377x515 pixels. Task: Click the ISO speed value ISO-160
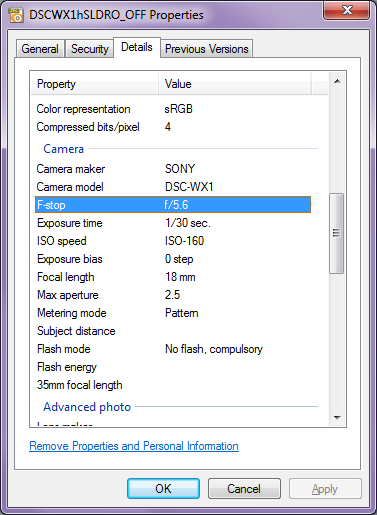184,241
